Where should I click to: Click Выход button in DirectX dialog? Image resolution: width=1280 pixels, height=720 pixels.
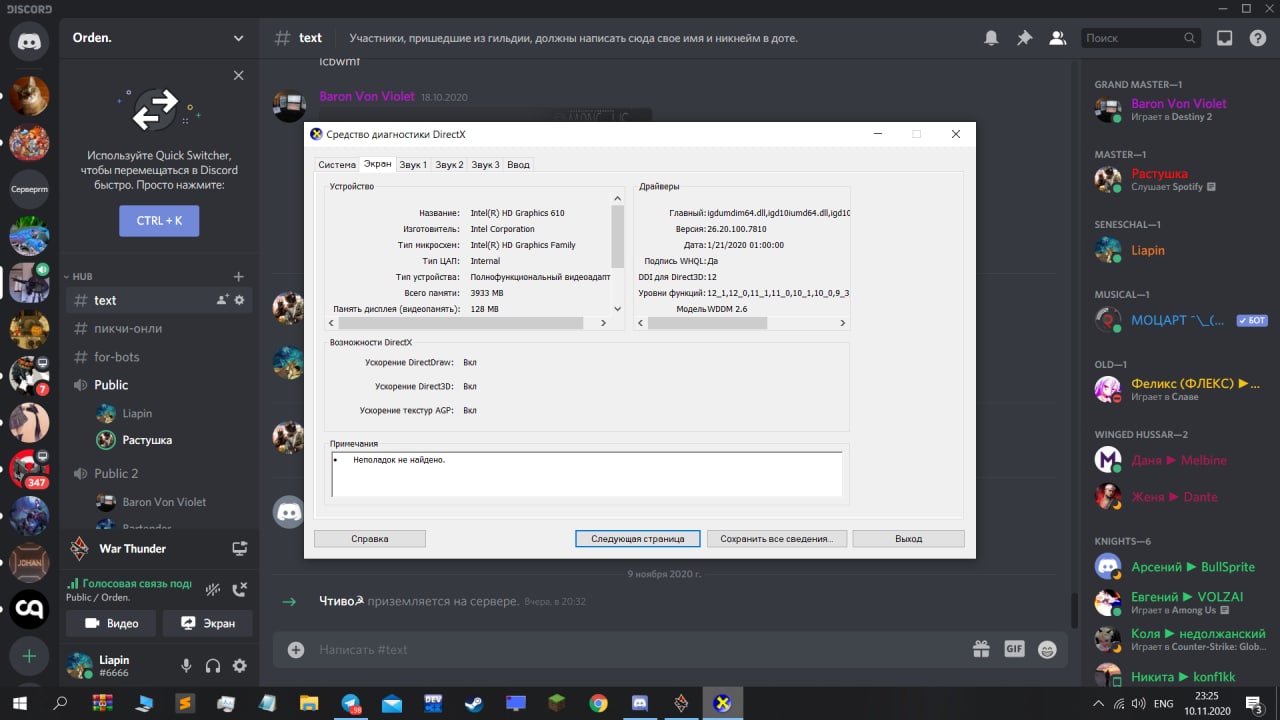[909, 538]
